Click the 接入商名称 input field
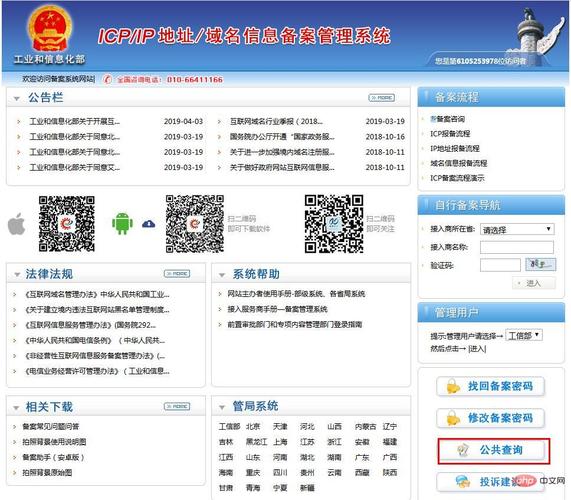 click(x=517, y=247)
